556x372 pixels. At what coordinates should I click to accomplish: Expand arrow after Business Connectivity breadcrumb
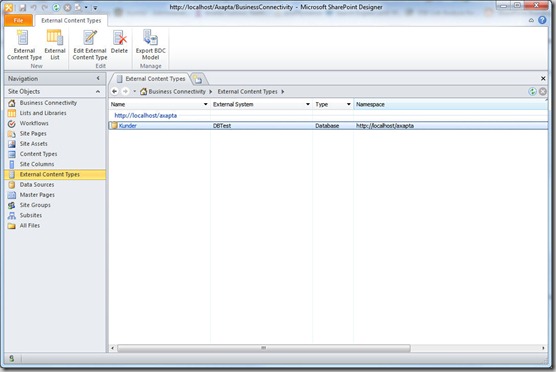[x=211, y=91]
